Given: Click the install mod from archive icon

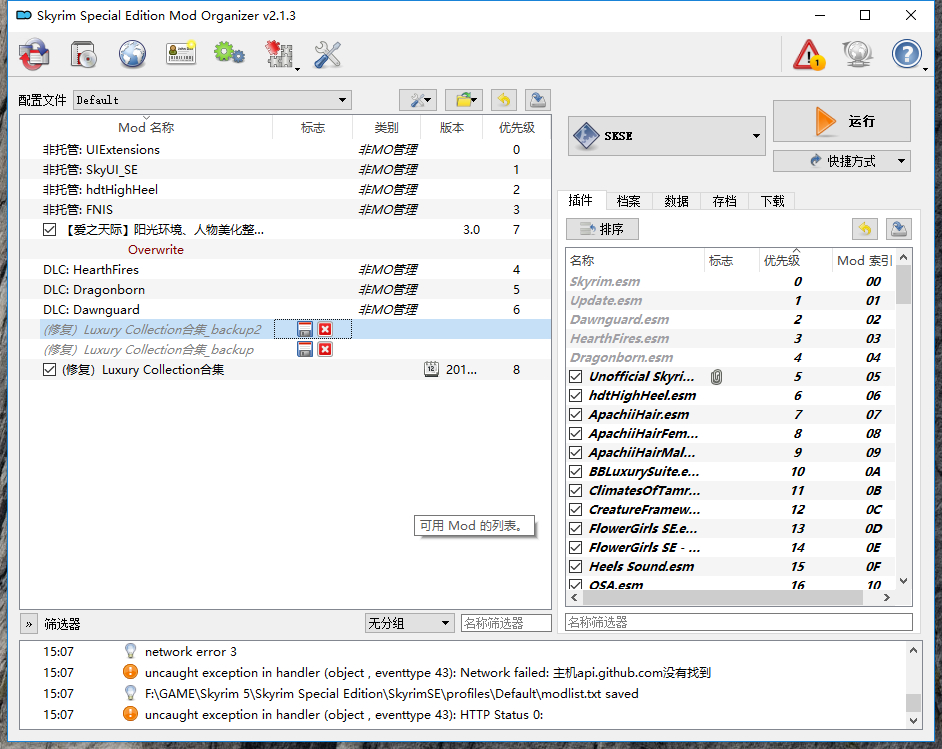Looking at the screenshot, I should click(x=34, y=55).
